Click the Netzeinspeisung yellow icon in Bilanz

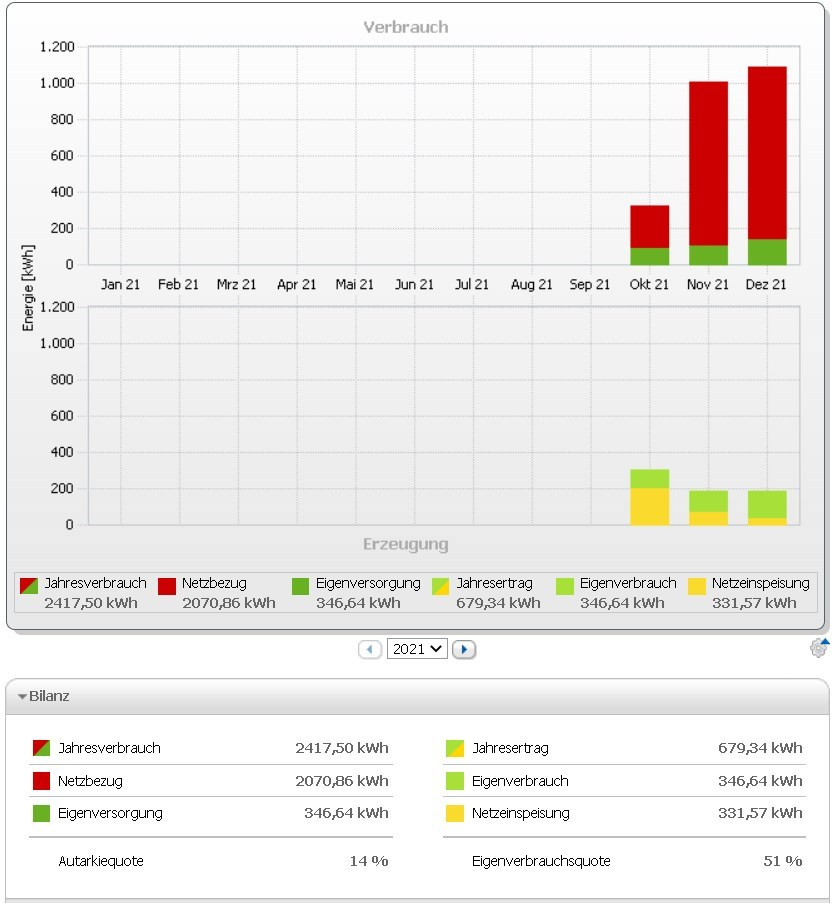click(454, 813)
